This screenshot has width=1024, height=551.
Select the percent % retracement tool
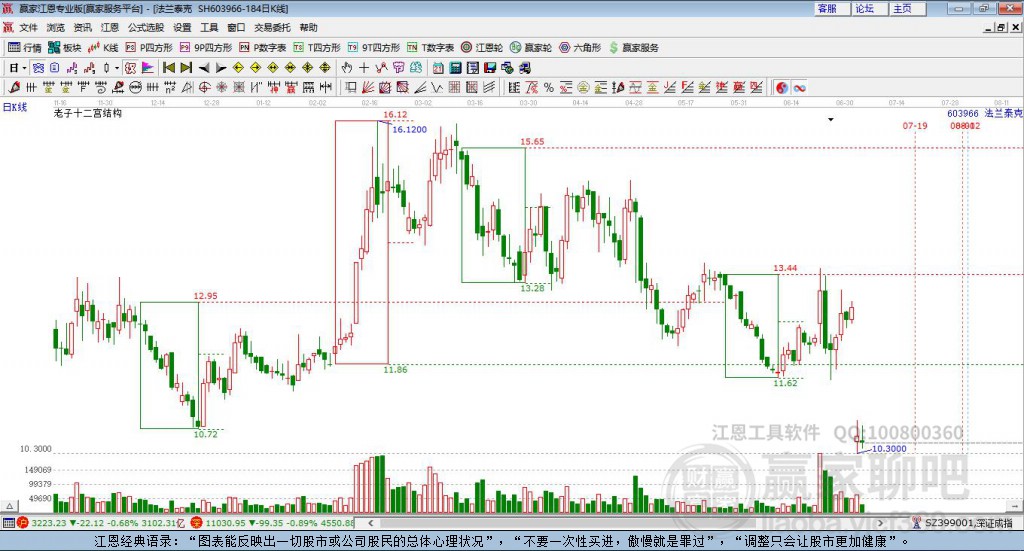(x=549, y=87)
